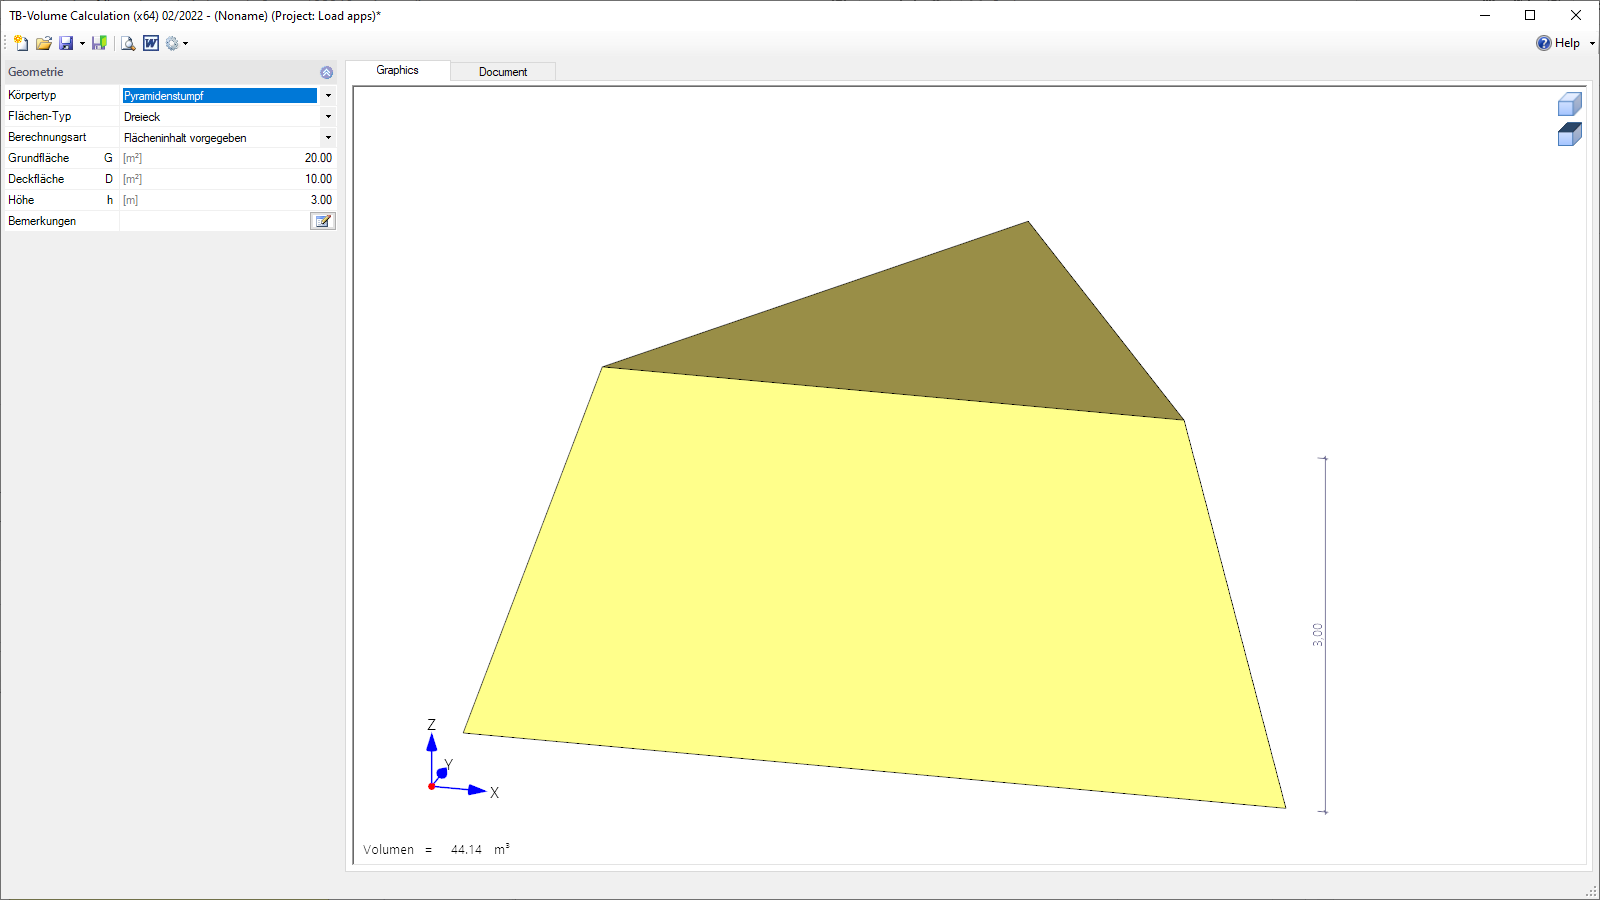Select the Pyramidenstumpf combo box field
1600x900 pixels.
tap(219, 96)
